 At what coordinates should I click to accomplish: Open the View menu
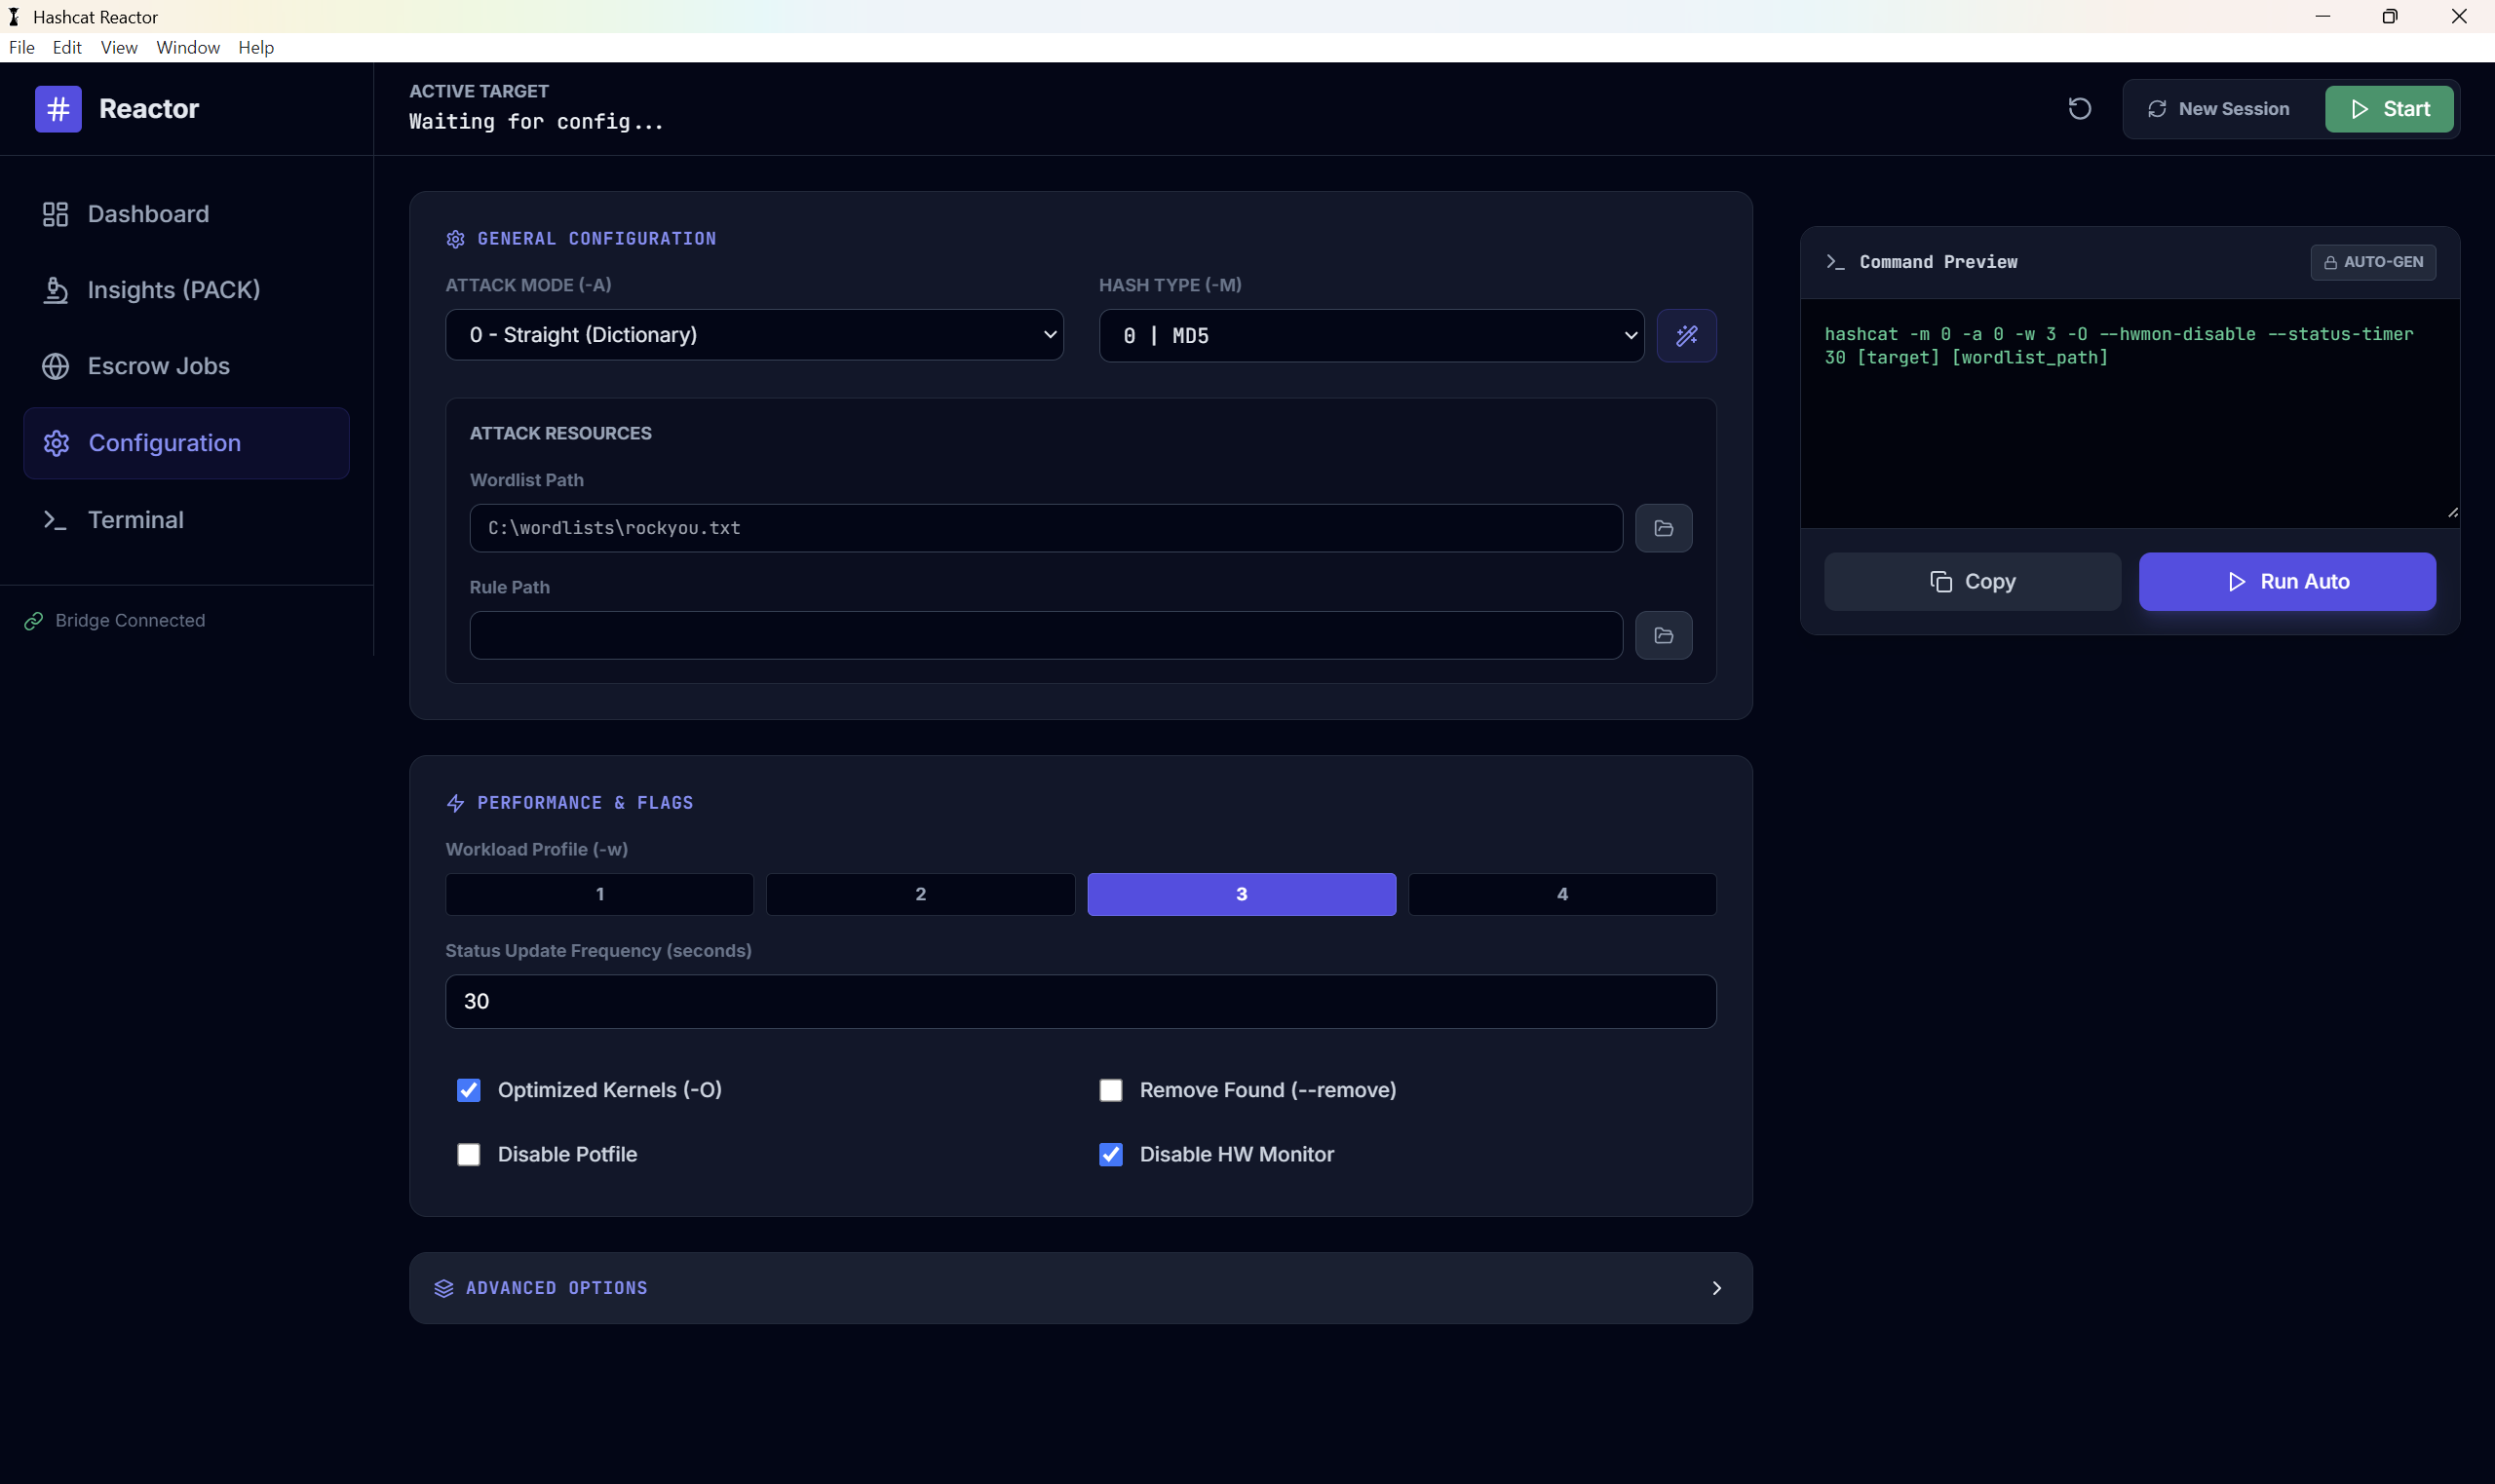click(x=119, y=48)
